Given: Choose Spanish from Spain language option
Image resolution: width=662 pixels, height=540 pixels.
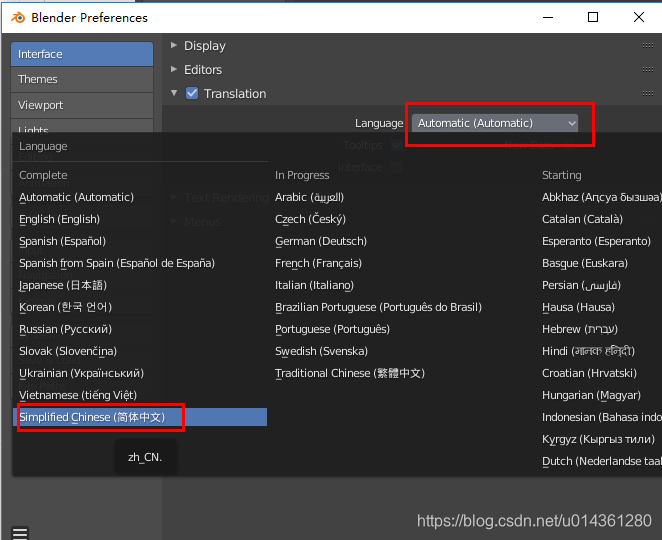Looking at the screenshot, I should [117, 263].
